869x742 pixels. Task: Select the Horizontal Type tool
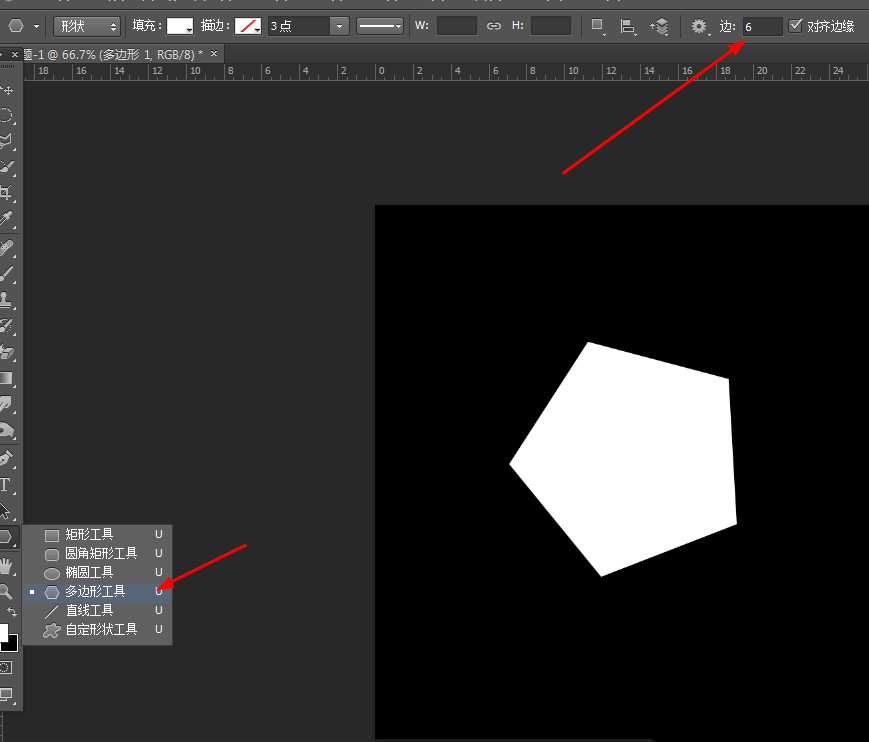(x=6, y=485)
